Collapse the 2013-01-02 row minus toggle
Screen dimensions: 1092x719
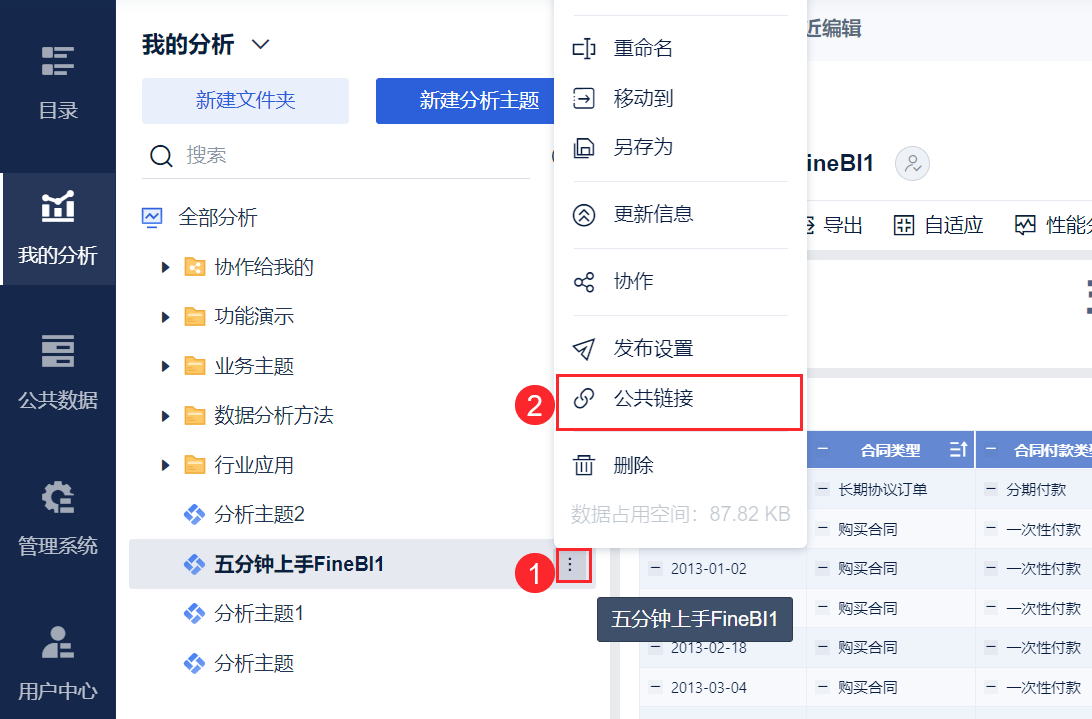click(x=656, y=568)
